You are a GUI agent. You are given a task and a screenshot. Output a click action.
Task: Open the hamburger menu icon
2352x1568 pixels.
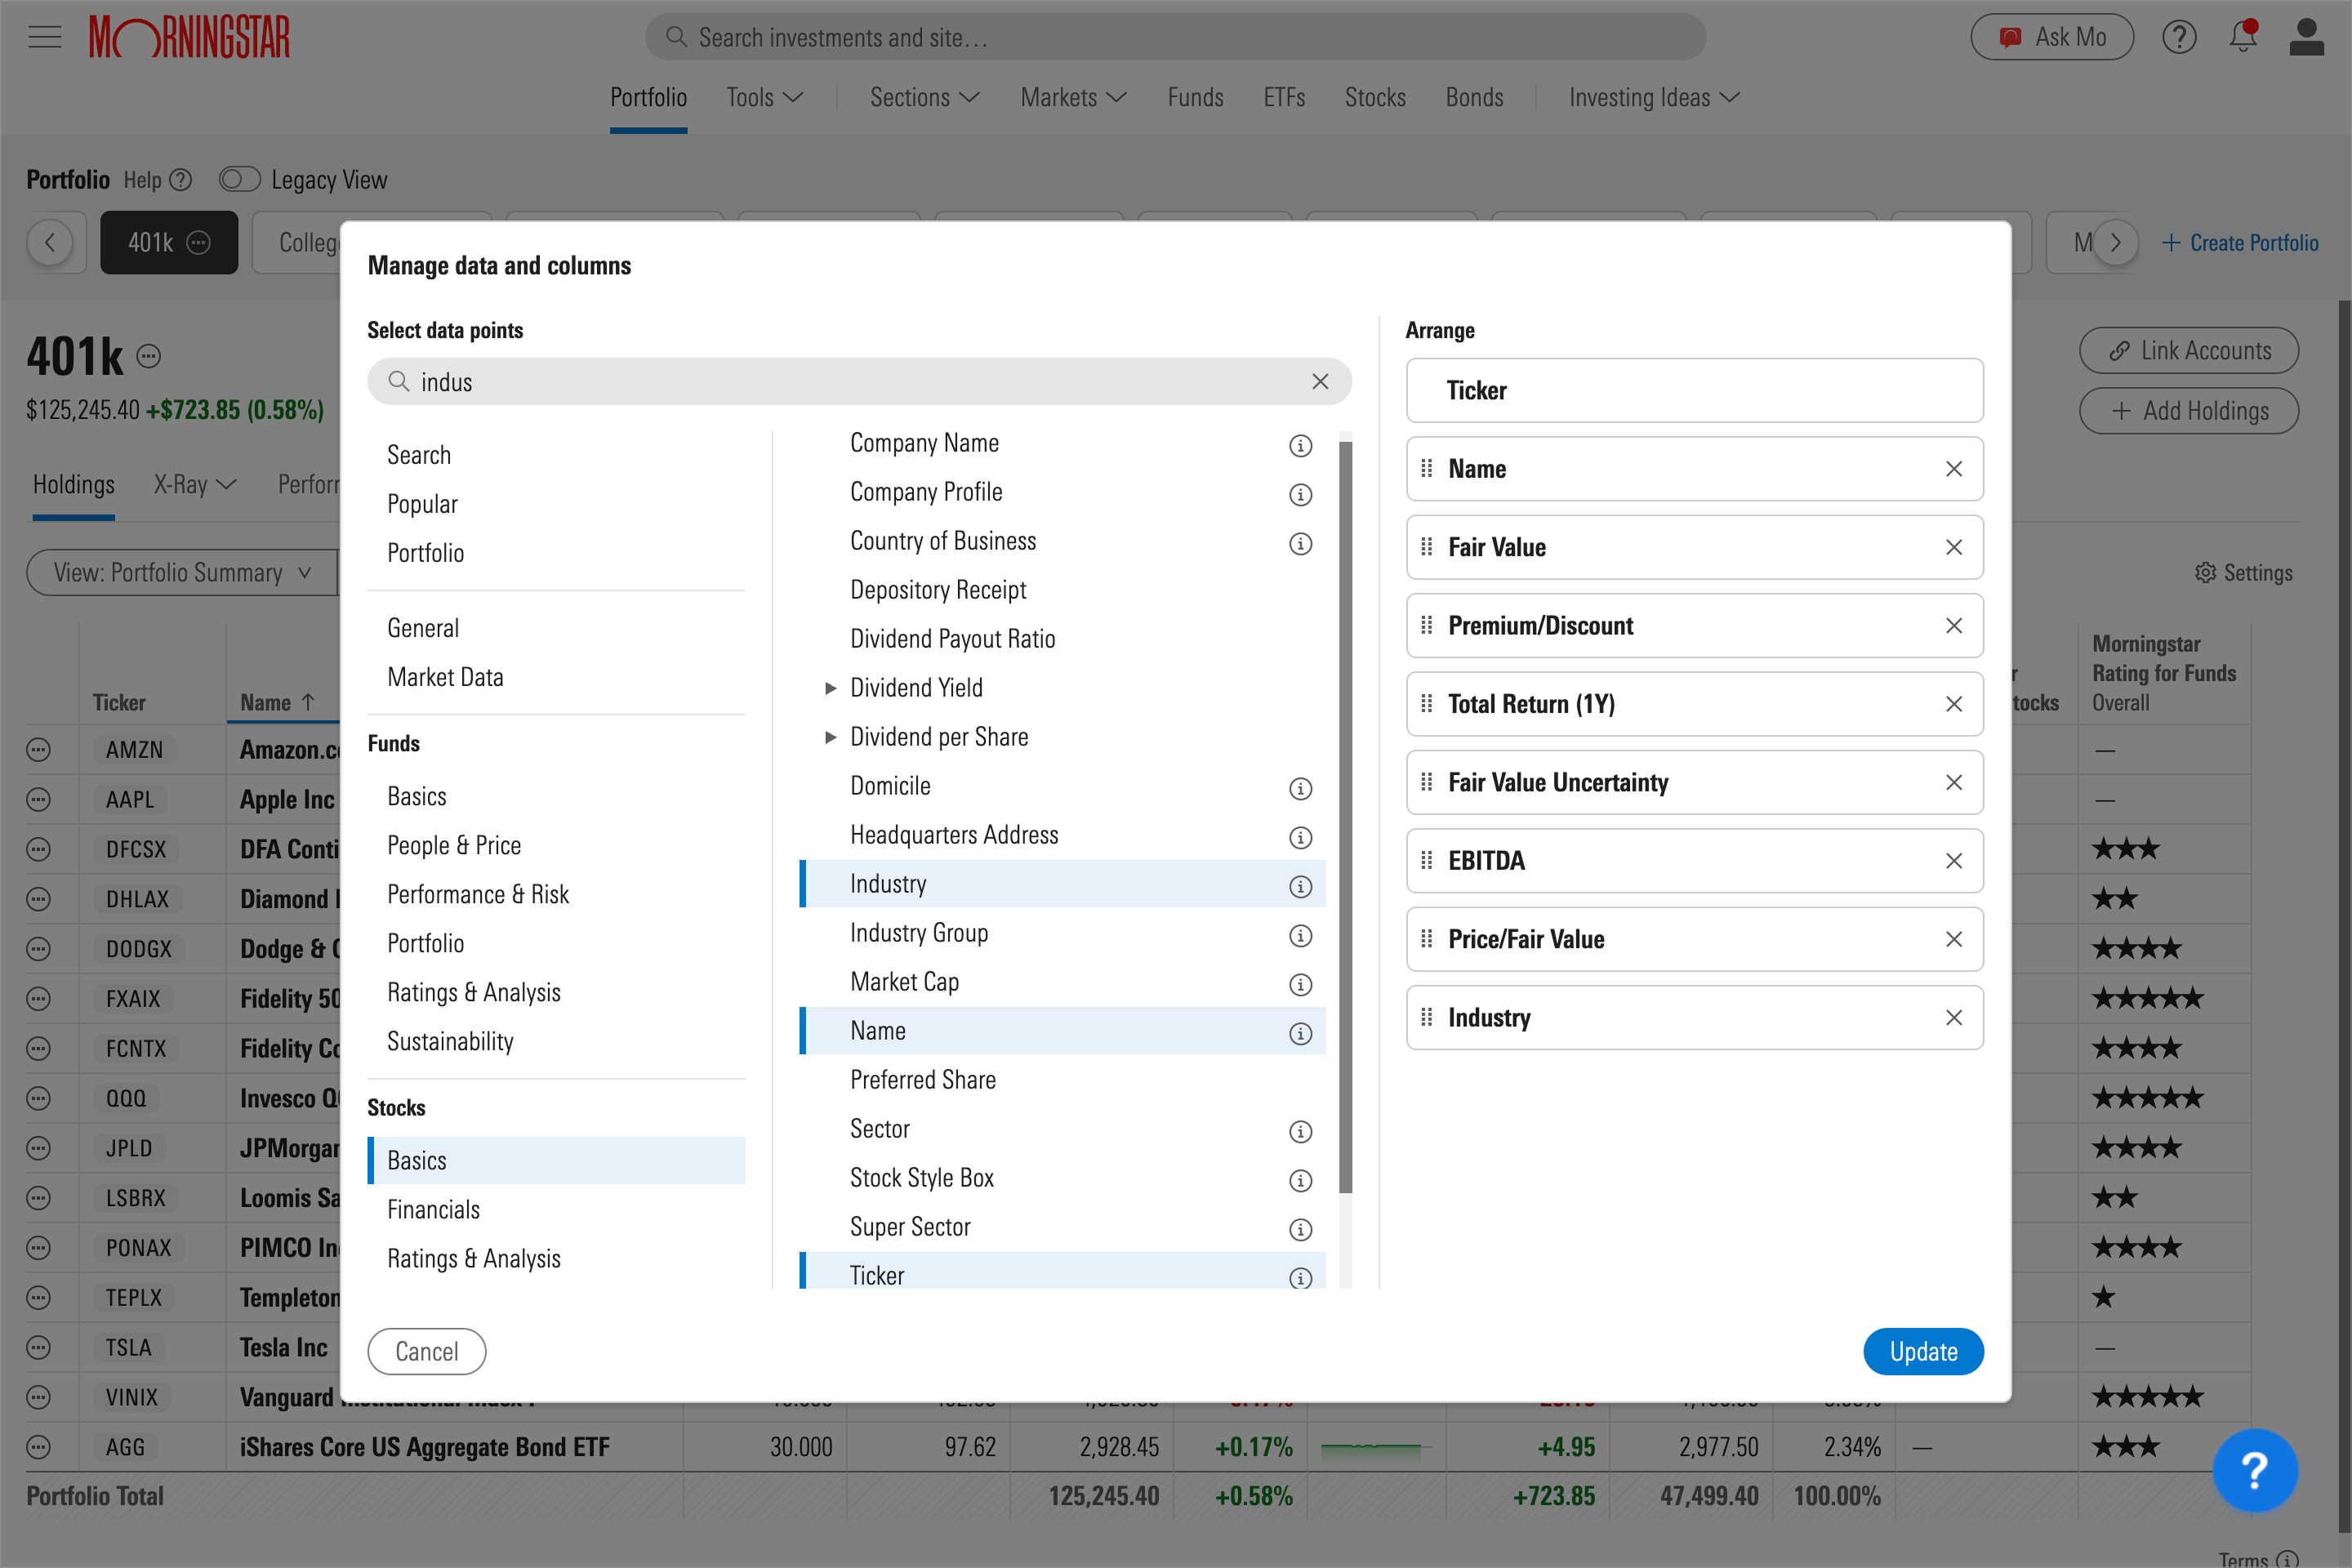[45, 38]
